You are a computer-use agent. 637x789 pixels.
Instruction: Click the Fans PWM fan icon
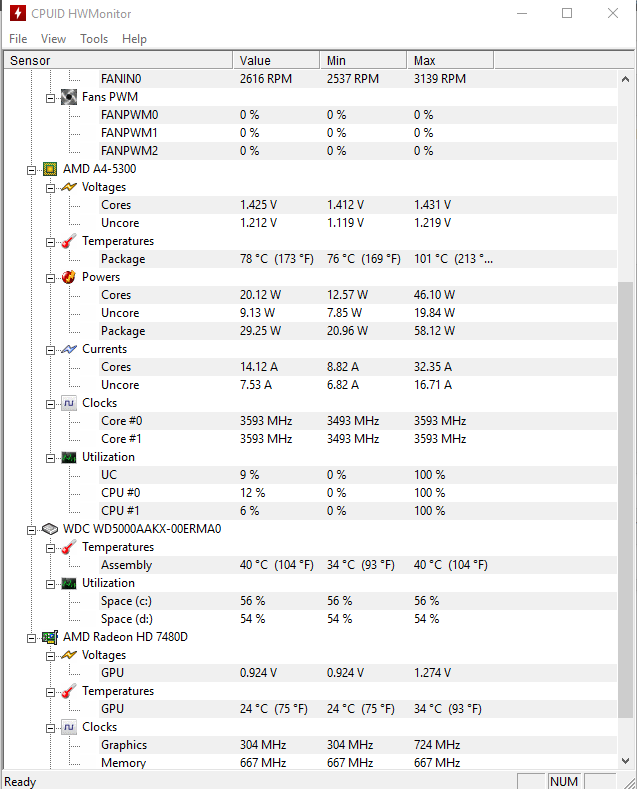[x=69, y=97]
